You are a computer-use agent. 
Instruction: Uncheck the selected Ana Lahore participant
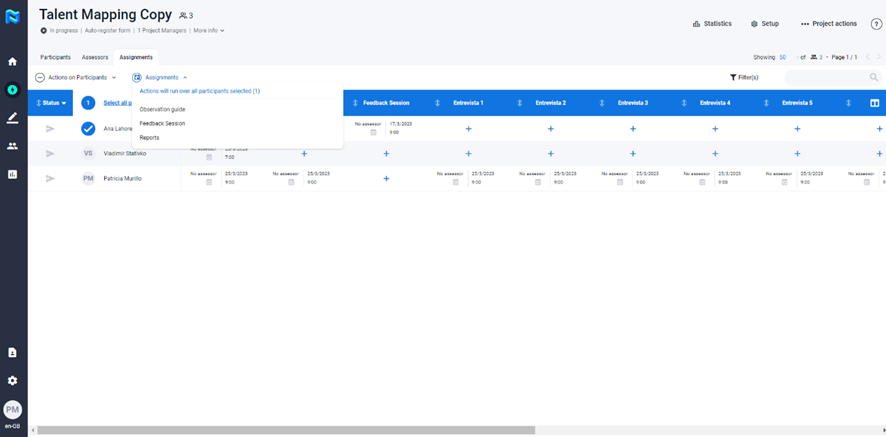pos(88,129)
